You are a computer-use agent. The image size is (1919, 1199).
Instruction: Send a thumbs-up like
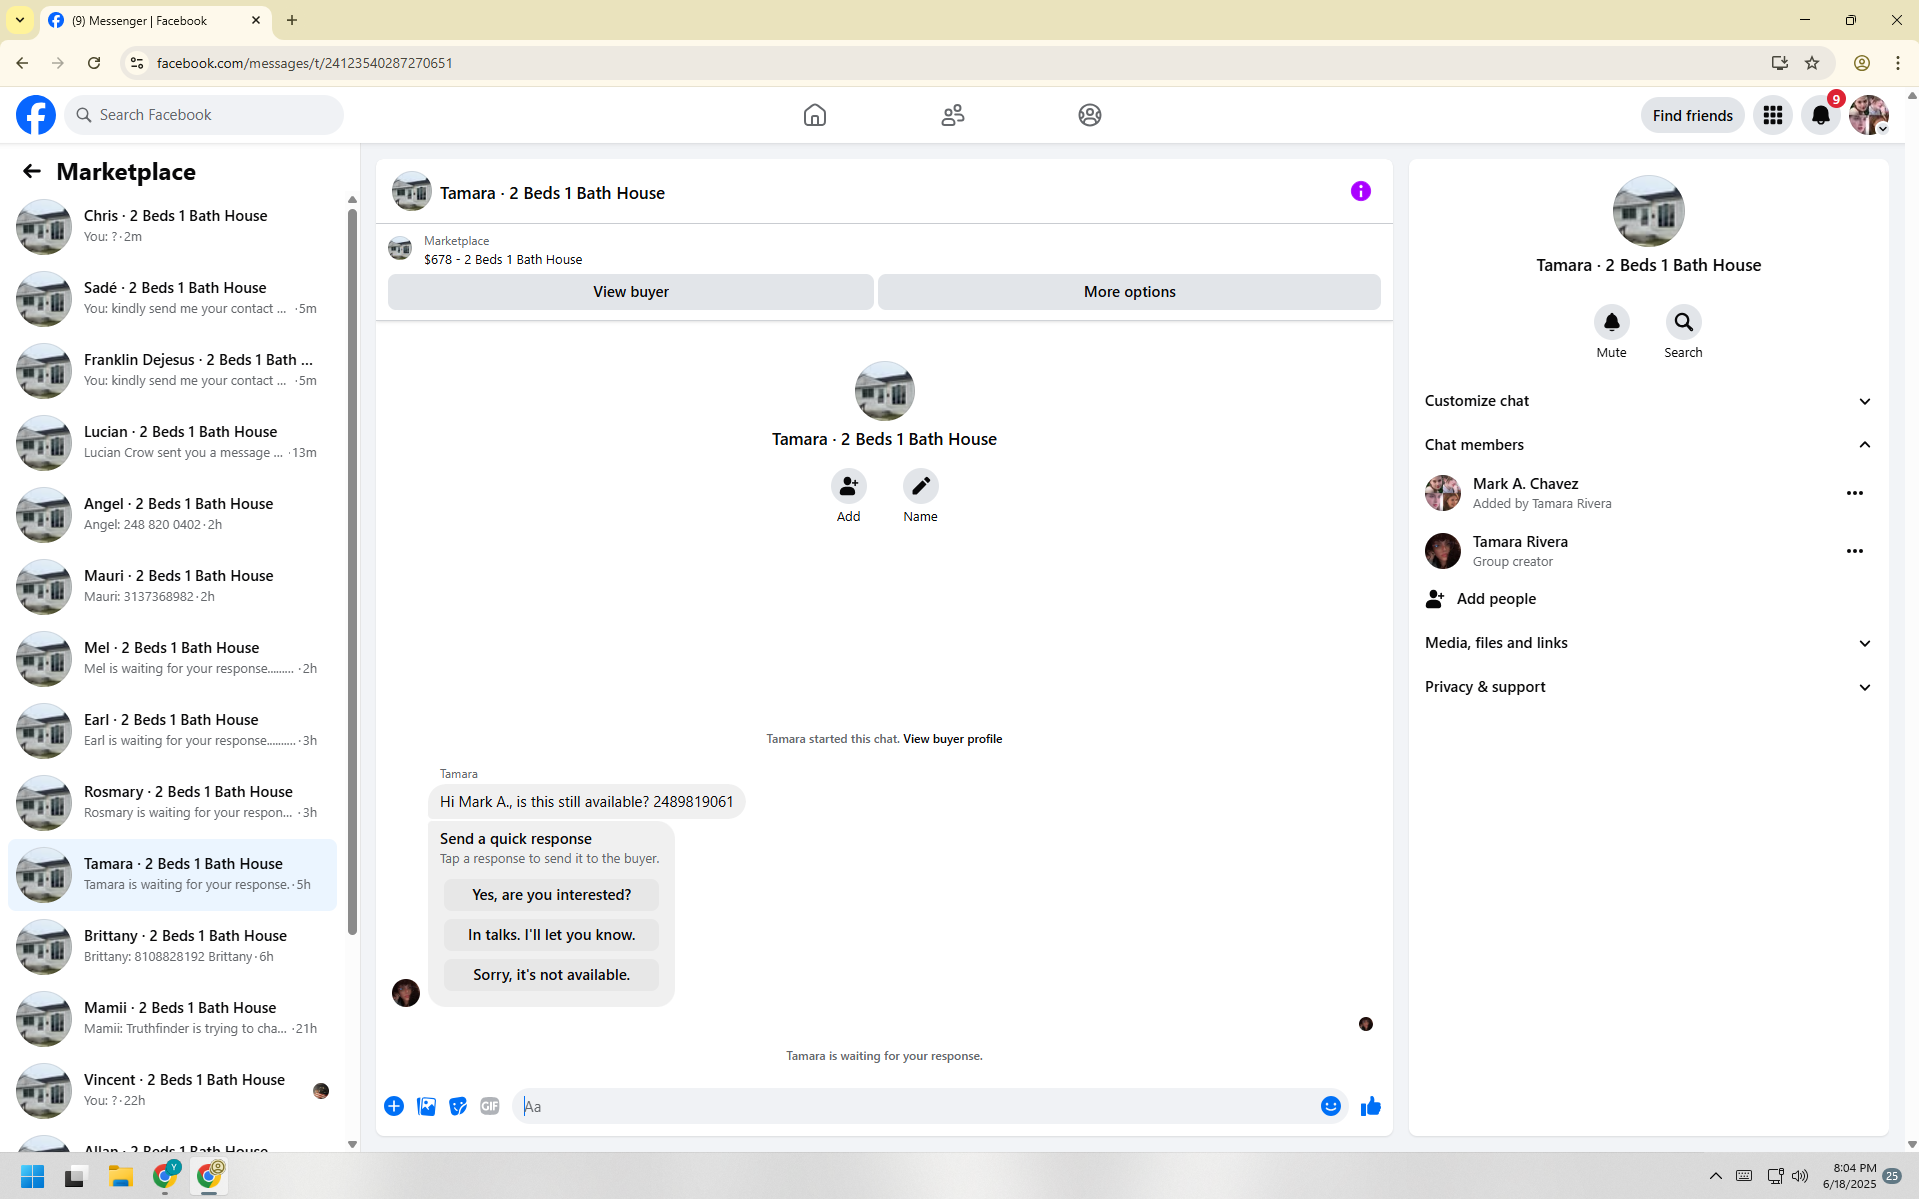click(1371, 1106)
